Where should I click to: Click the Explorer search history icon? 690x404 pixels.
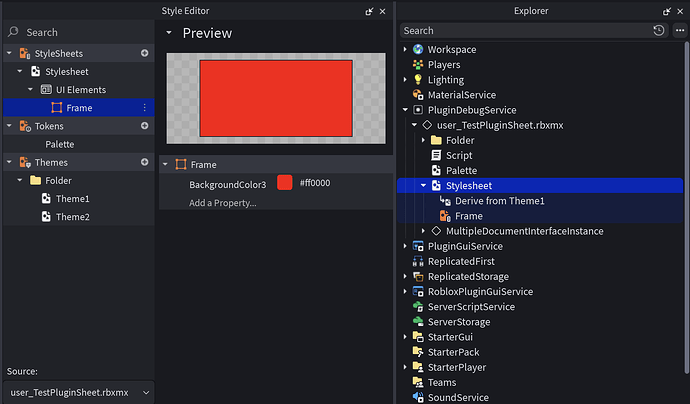pos(658,31)
